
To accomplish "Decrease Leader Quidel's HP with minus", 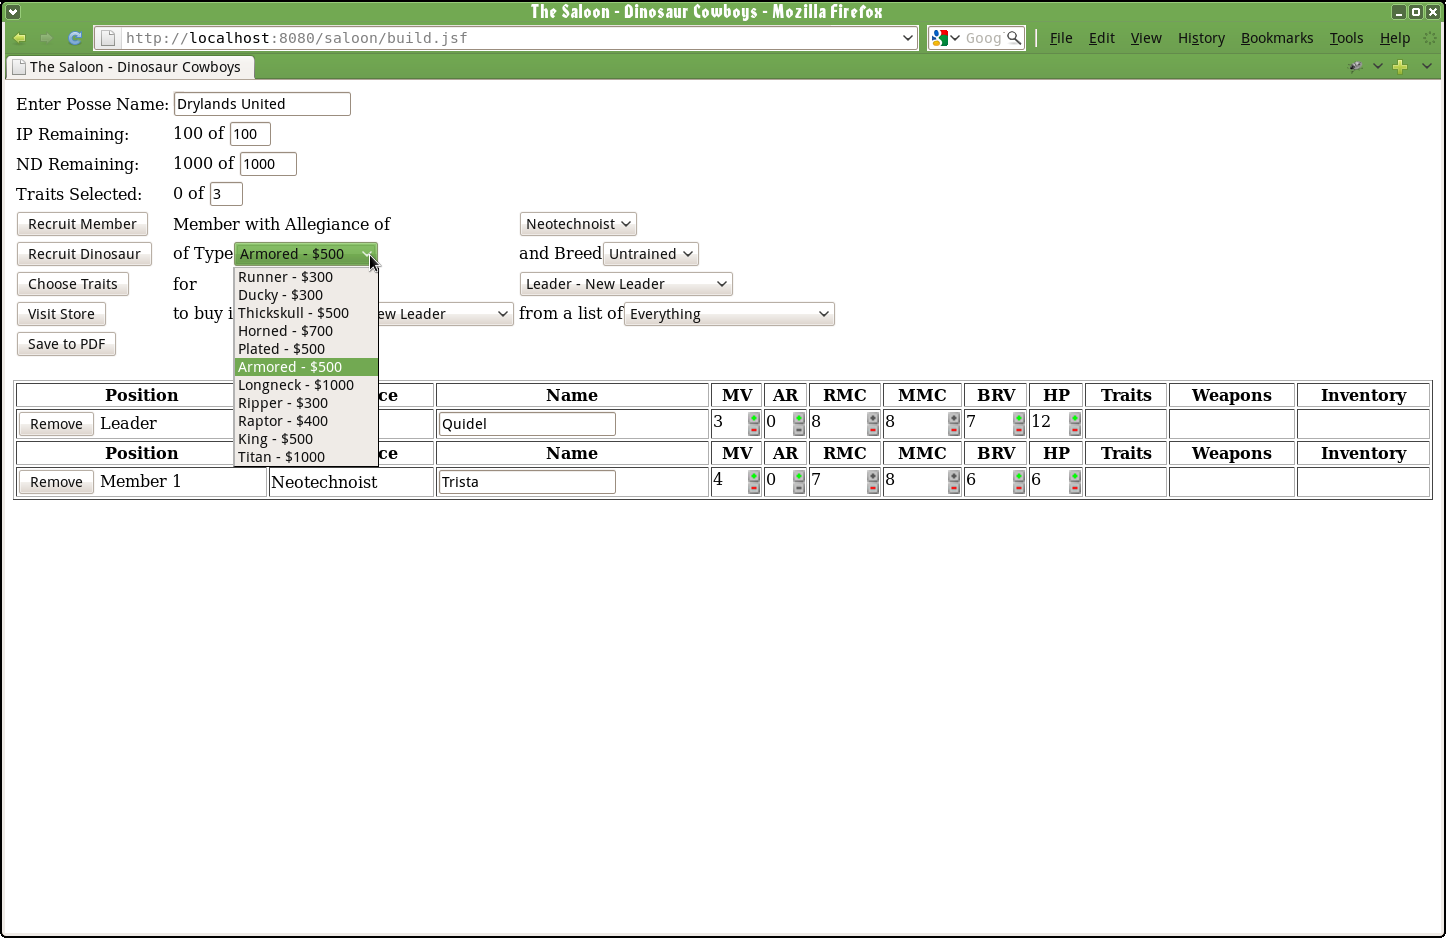I will (x=1075, y=430).
